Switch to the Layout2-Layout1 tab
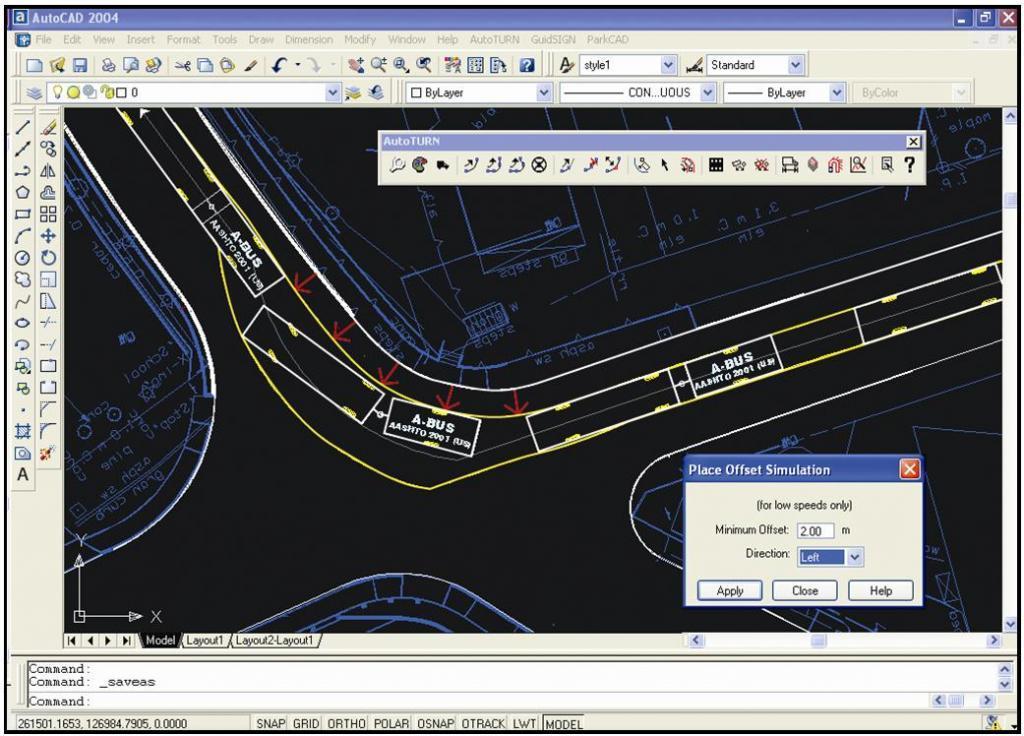This screenshot has width=1024, height=736. click(x=274, y=641)
